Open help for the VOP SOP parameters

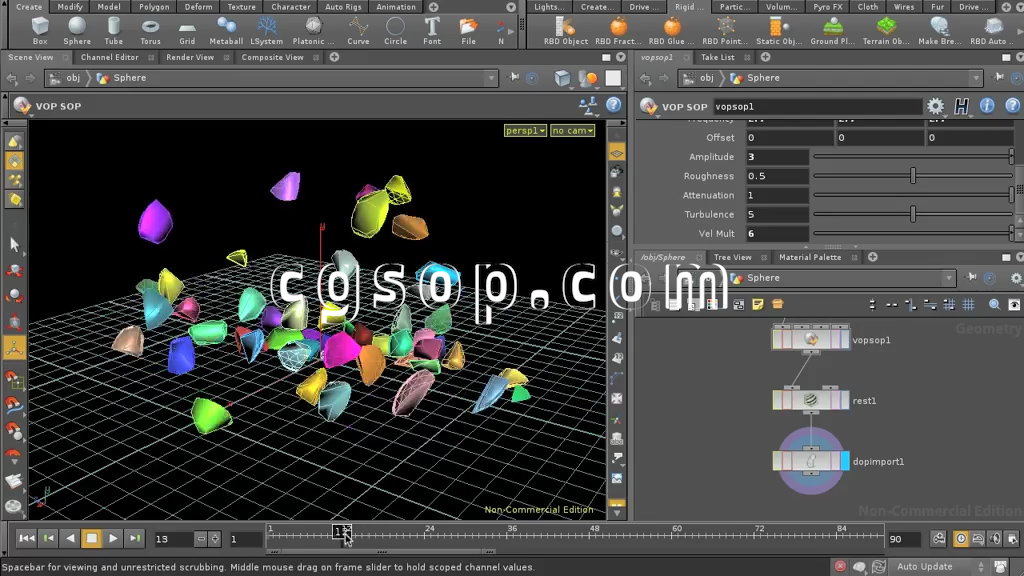pos(1012,106)
